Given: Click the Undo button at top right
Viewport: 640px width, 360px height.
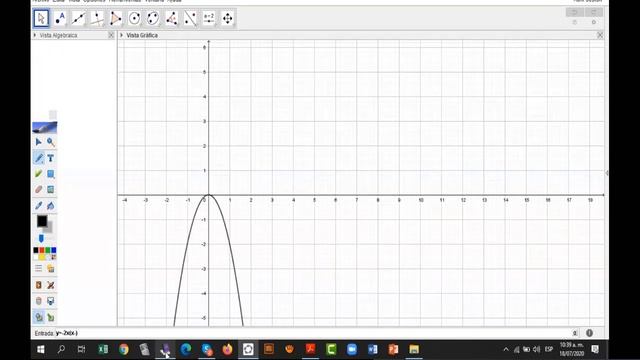Looking at the screenshot, I should click(575, 12).
